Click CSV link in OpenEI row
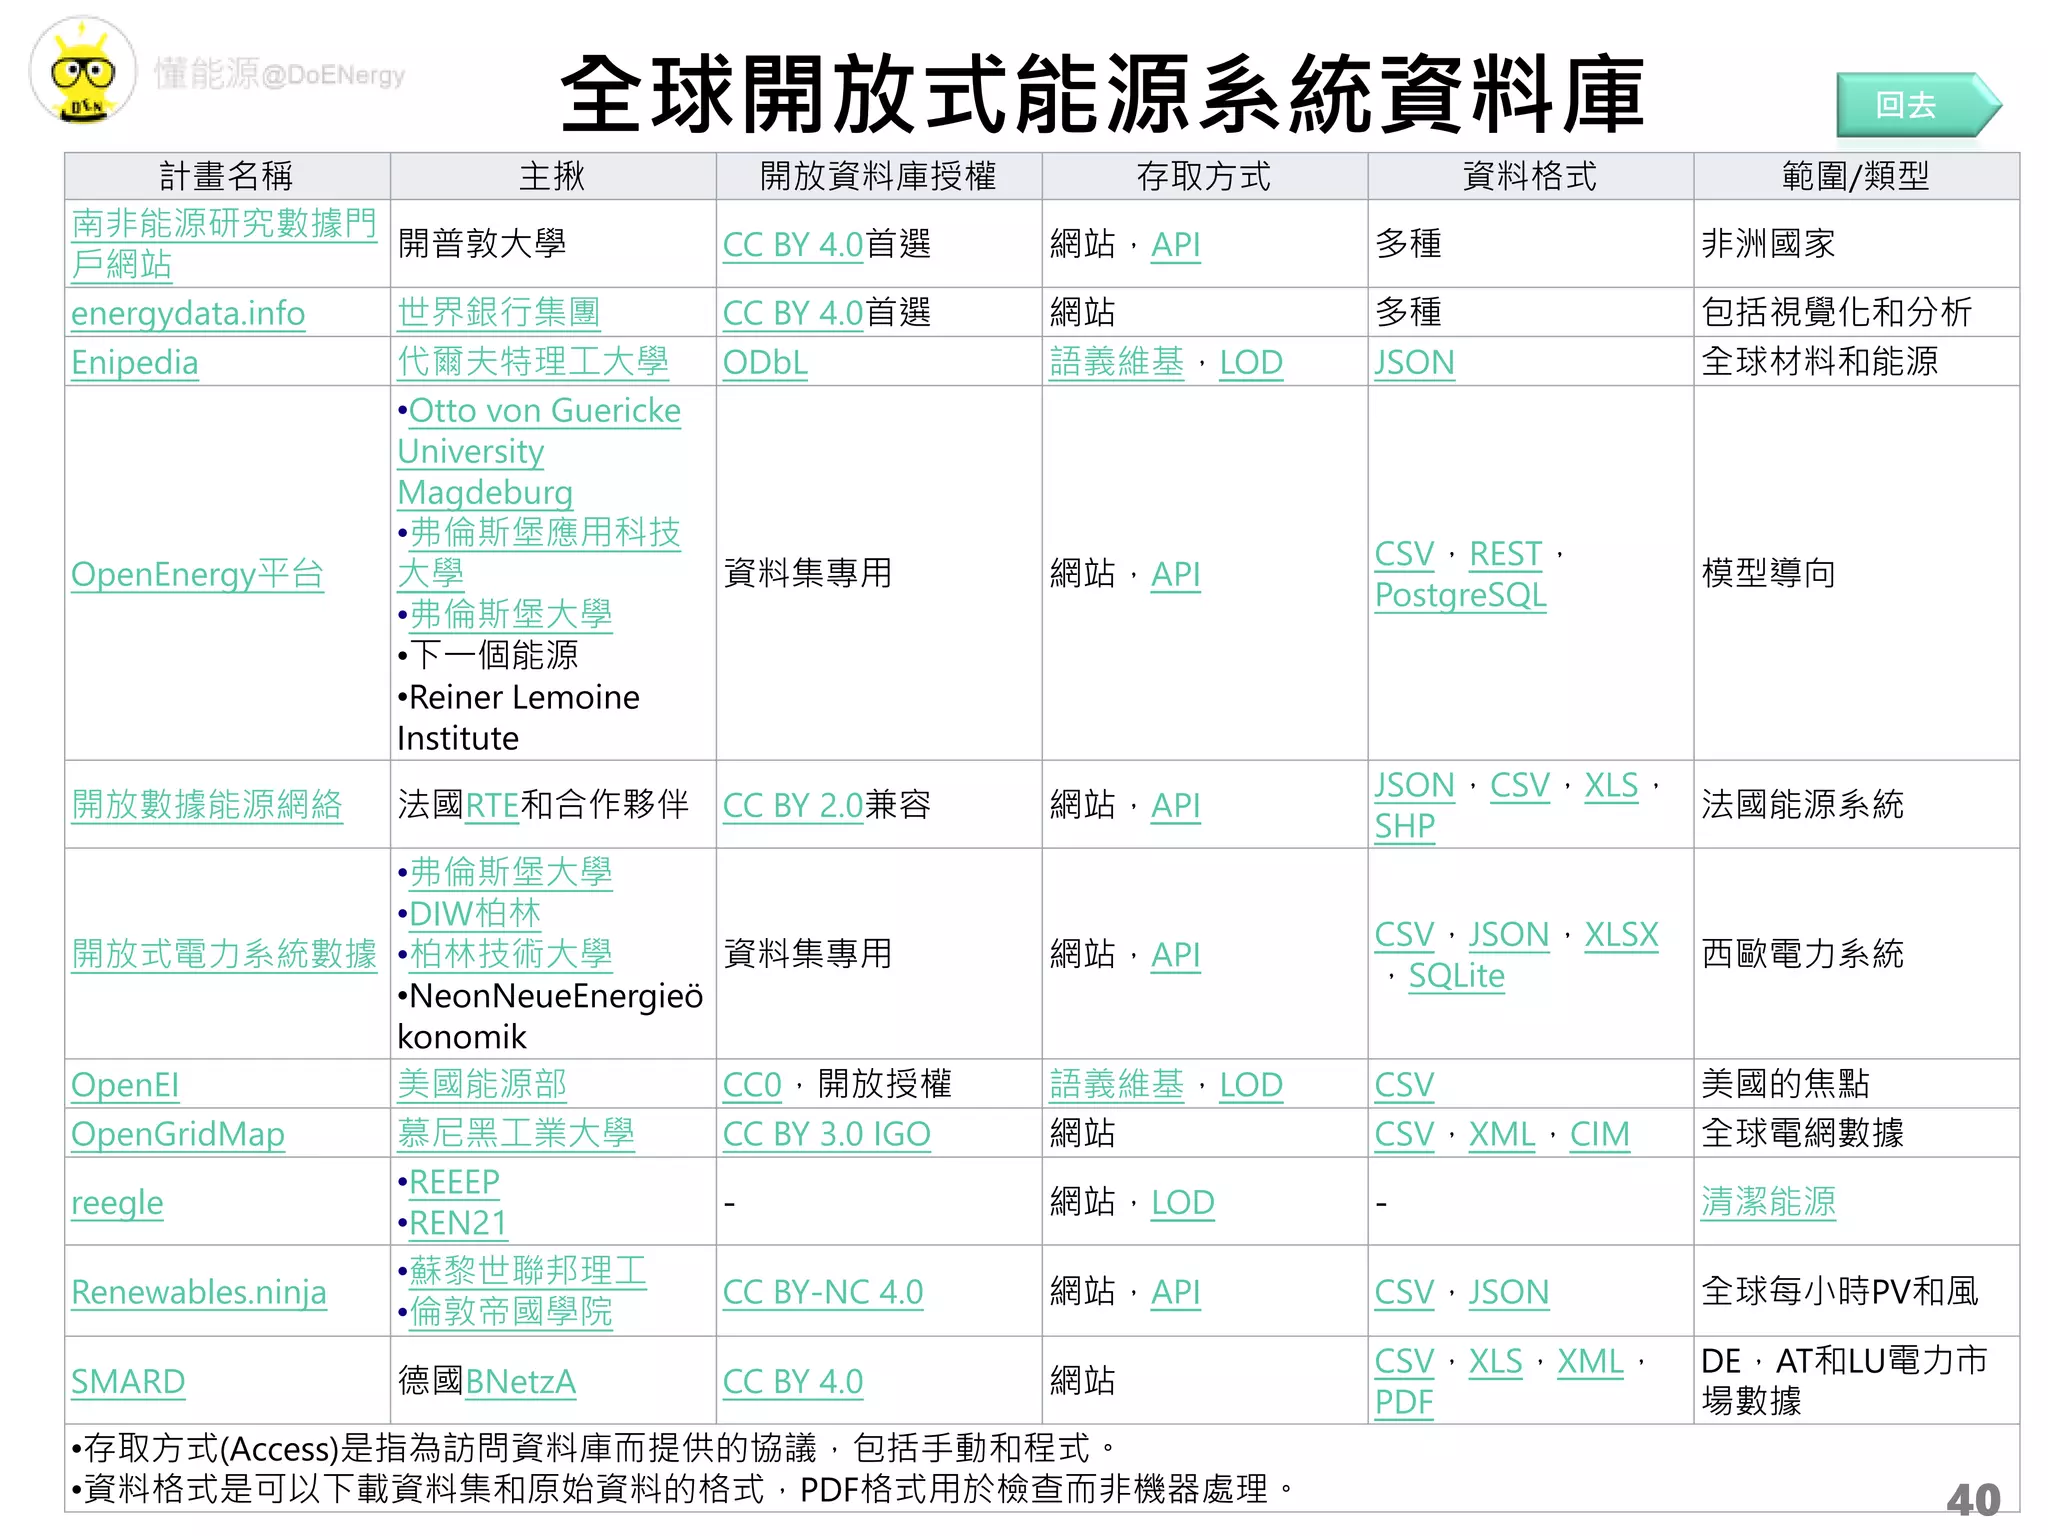2048x1536 pixels. (1405, 1085)
